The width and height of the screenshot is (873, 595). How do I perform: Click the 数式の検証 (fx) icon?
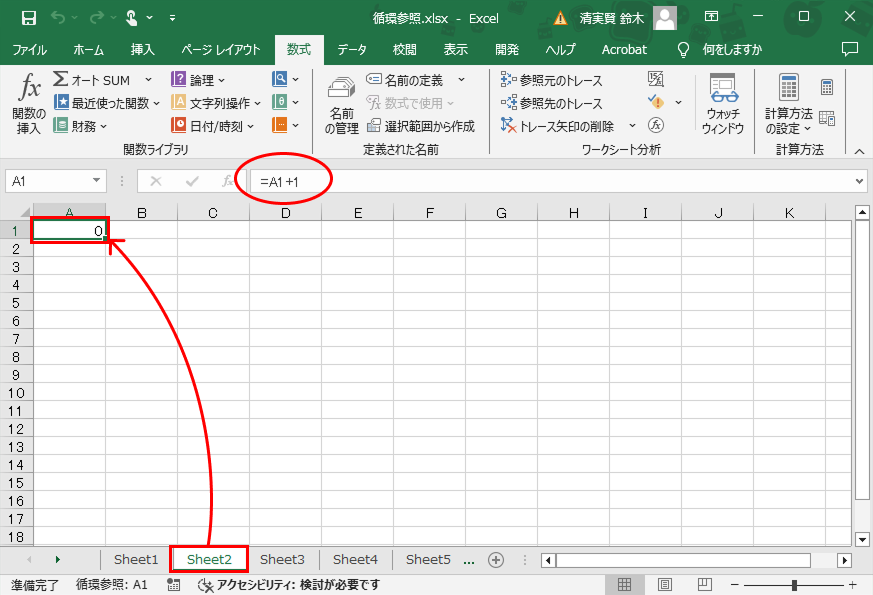[655, 125]
